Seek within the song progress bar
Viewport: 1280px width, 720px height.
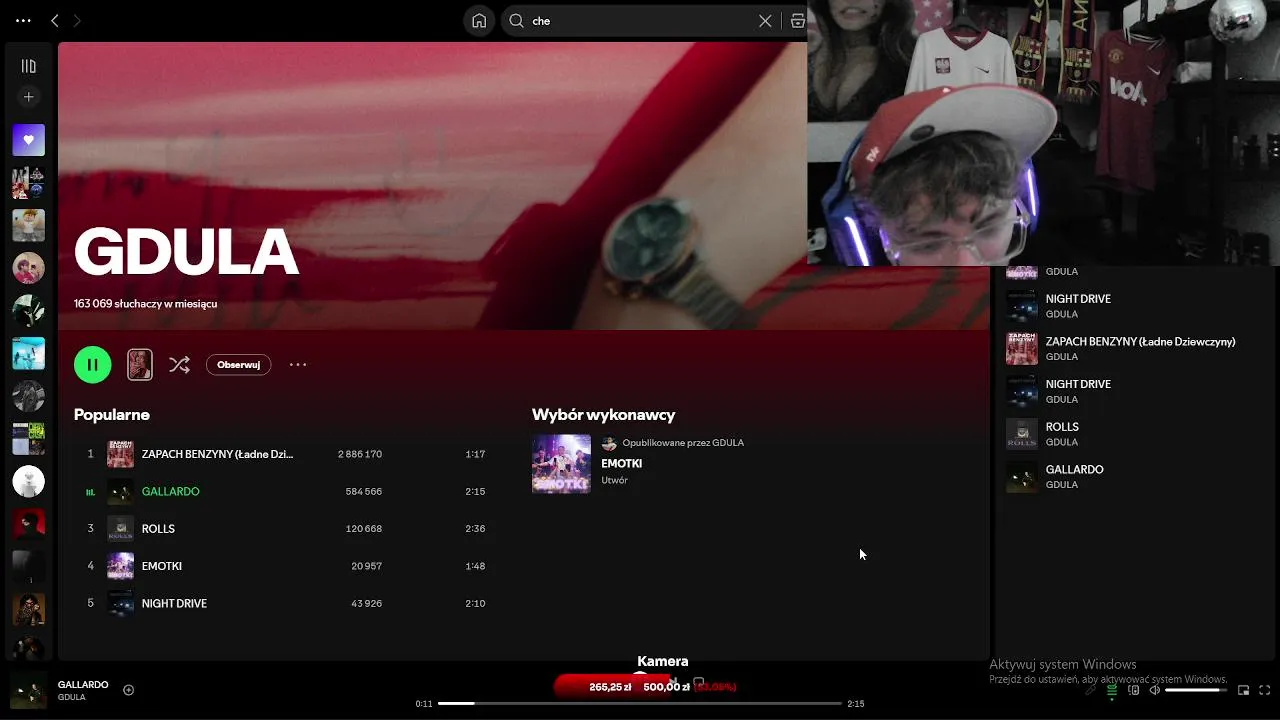click(x=640, y=703)
